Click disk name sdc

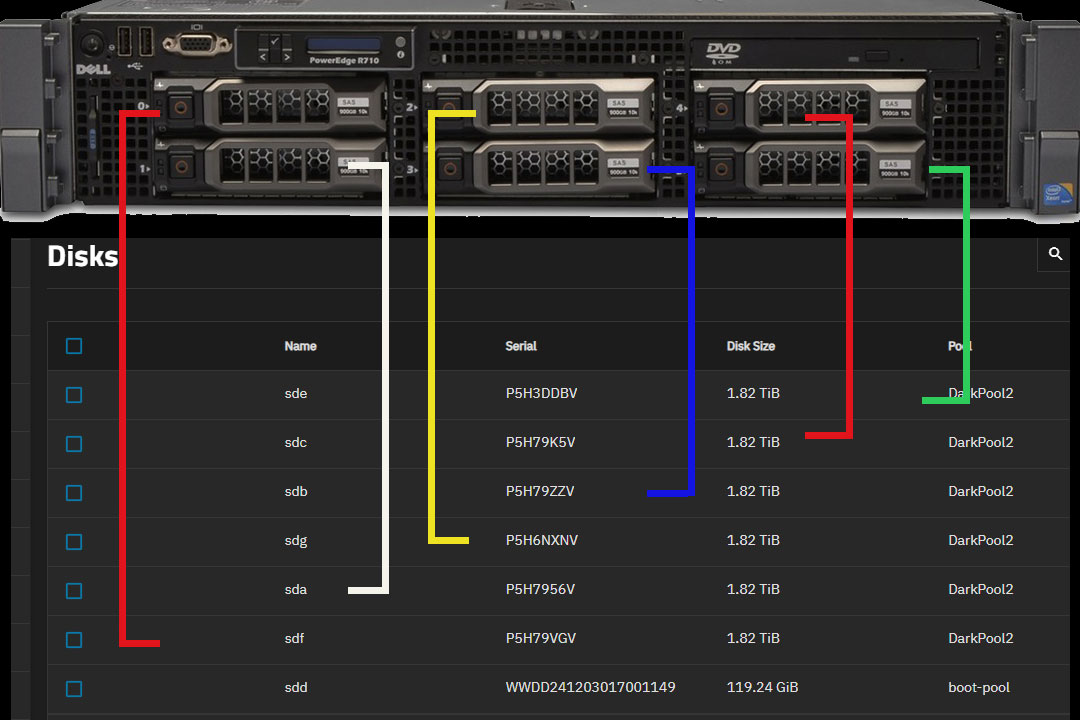(295, 442)
